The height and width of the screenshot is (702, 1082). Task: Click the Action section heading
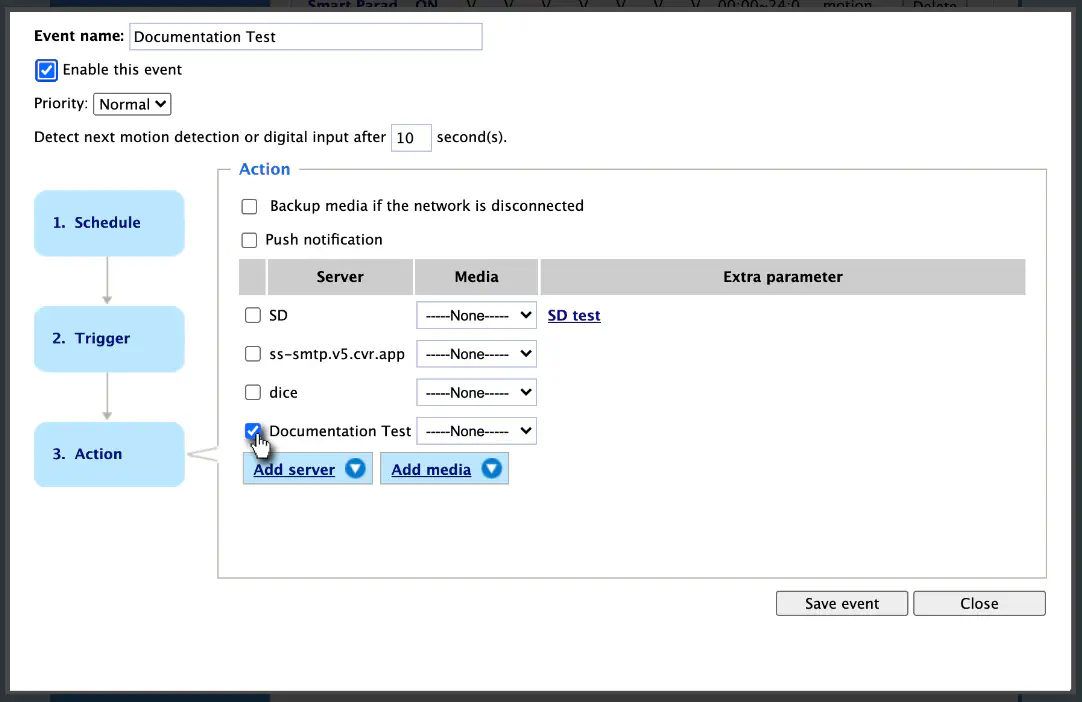coord(264,169)
